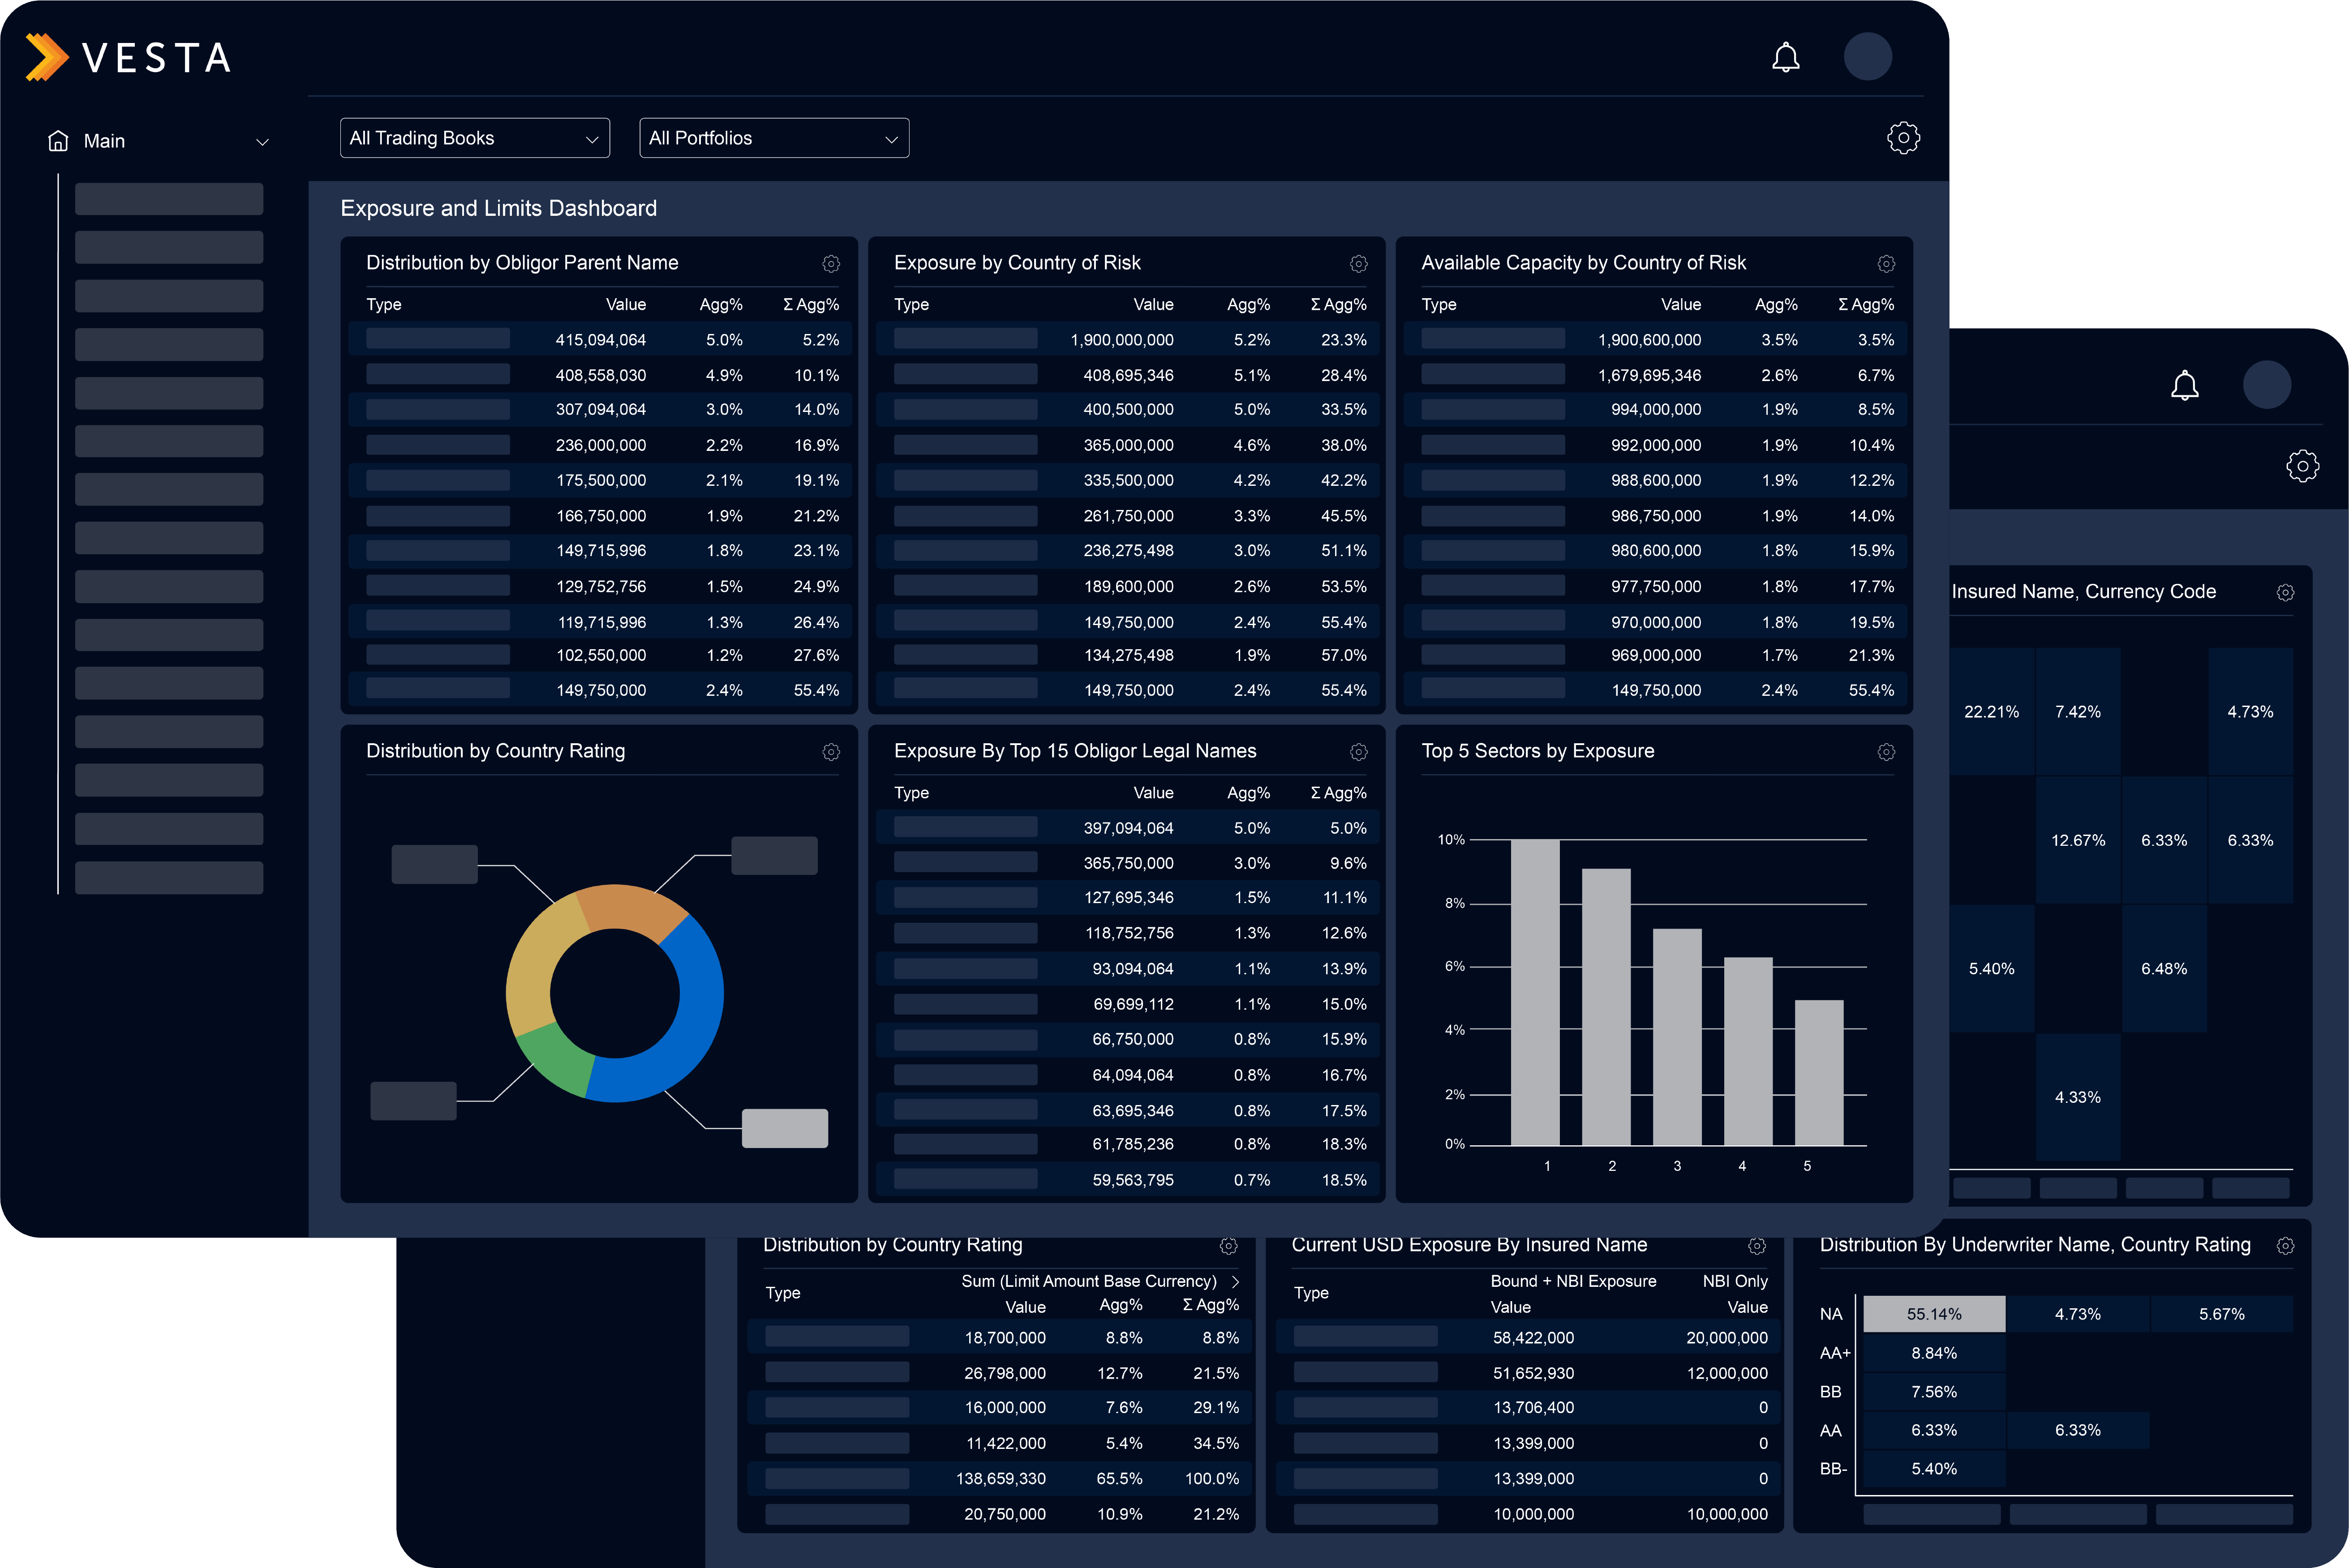Sort by Σ Agg% in Available Capacity table

1866,304
